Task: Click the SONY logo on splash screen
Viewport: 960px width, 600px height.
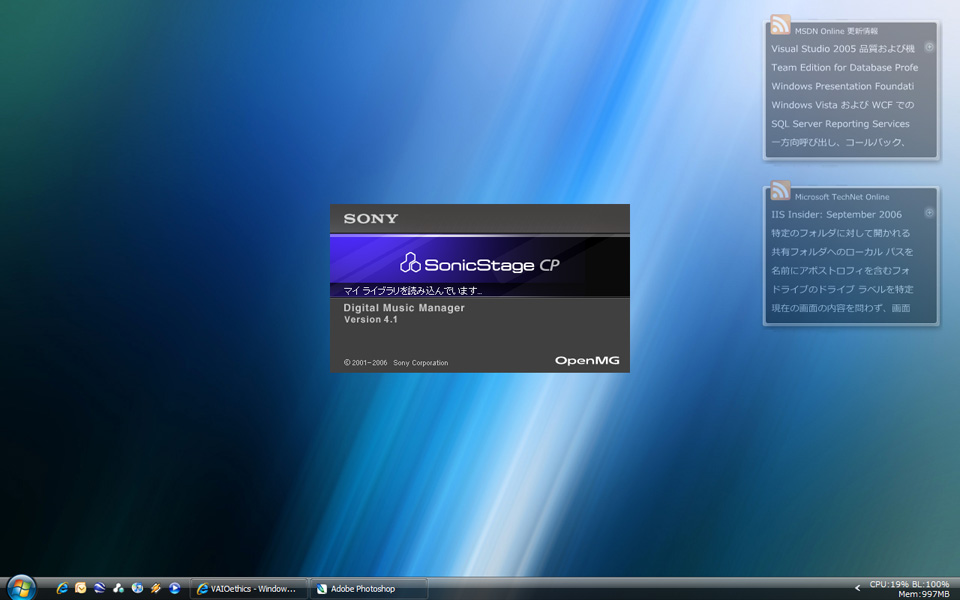Action: point(371,219)
